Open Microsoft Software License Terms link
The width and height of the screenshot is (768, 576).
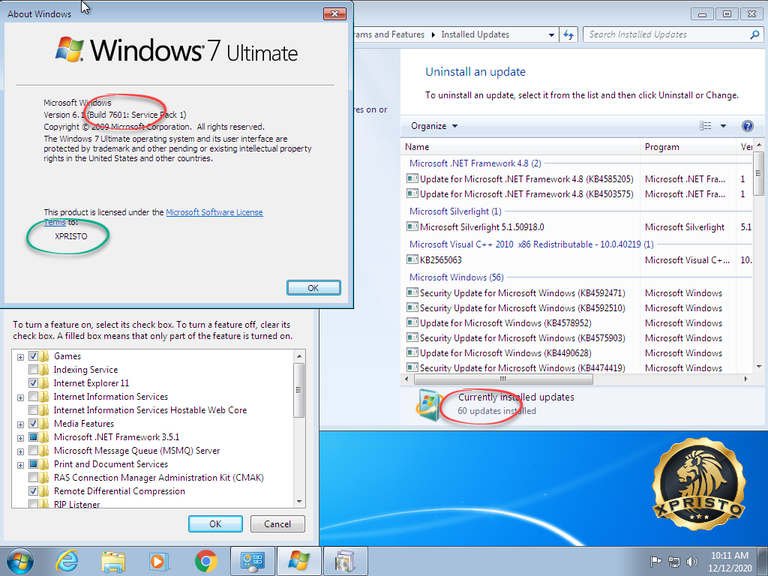(214, 213)
